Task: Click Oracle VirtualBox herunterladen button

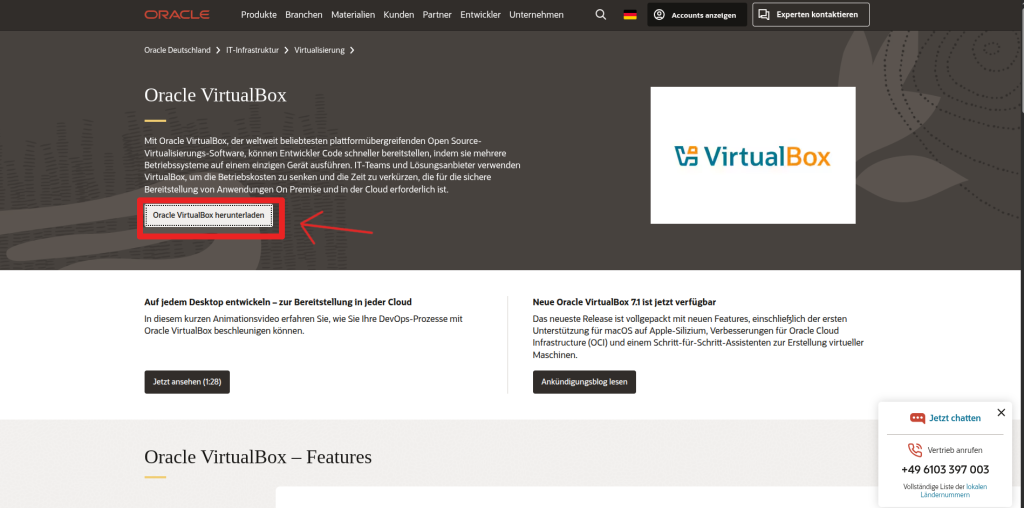Action: 208,215
